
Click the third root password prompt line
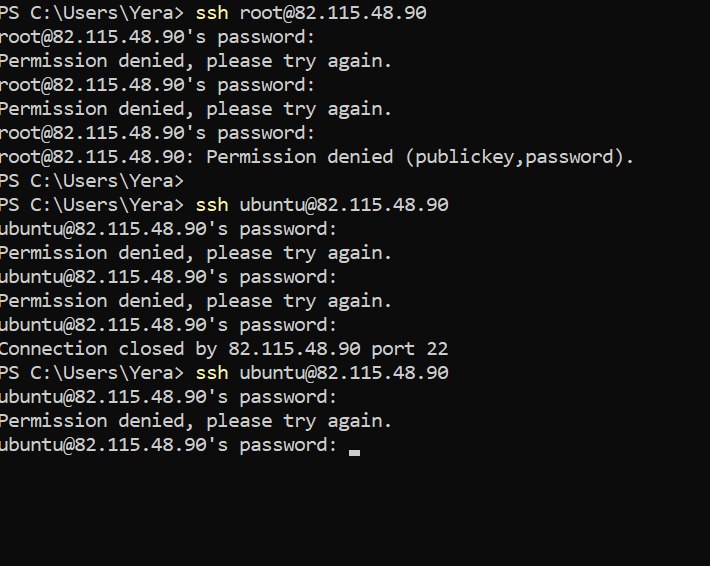(157, 133)
